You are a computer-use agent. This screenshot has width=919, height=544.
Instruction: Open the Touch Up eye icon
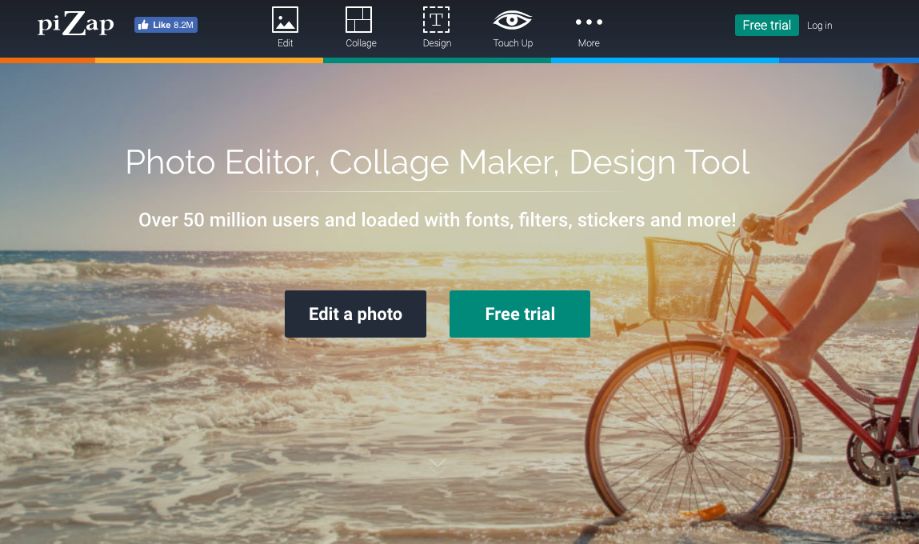[x=512, y=20]
